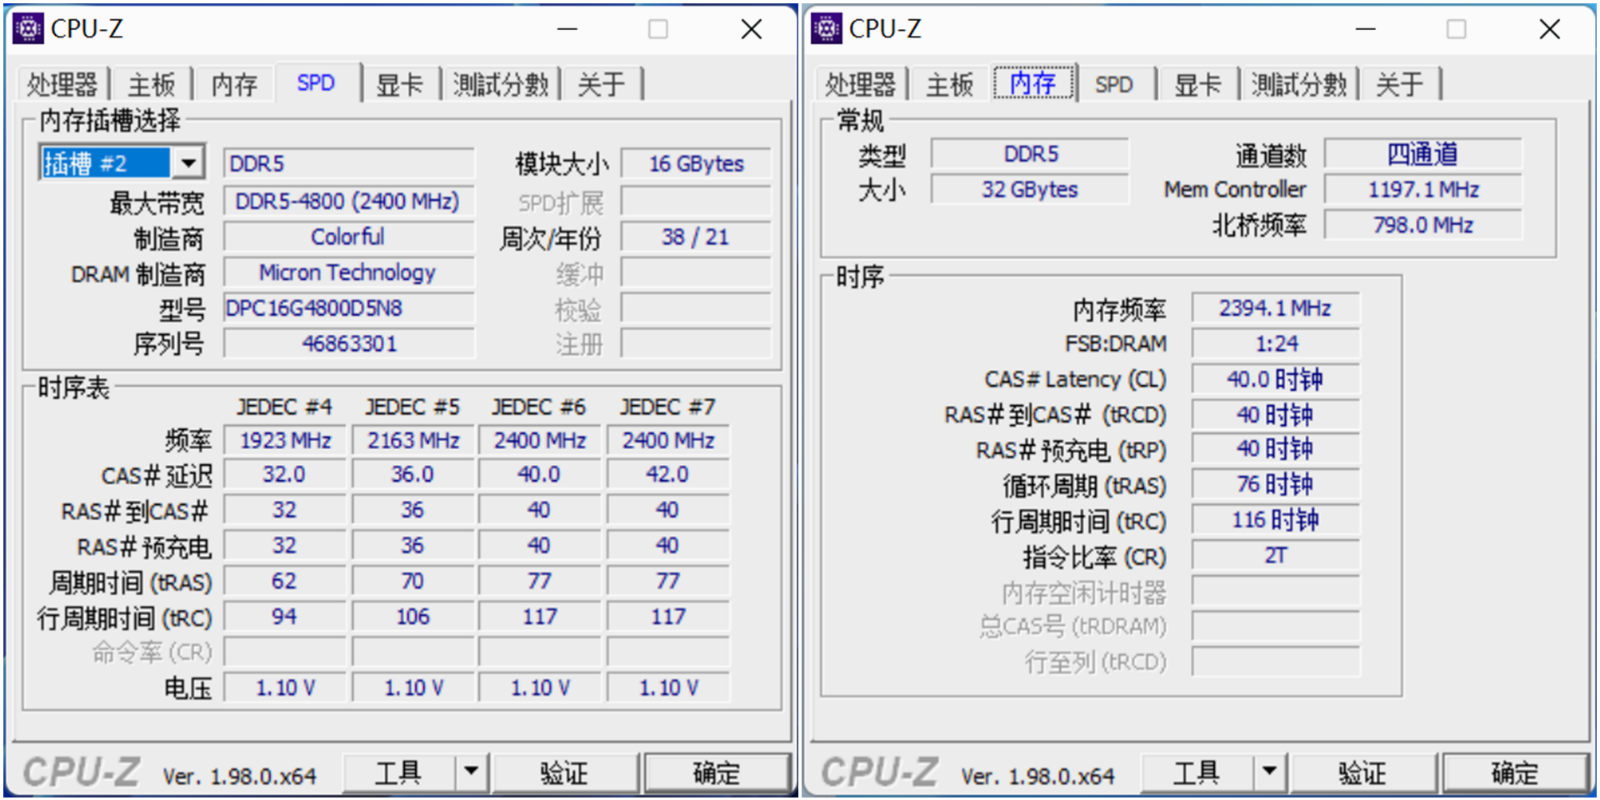Switch to 处理器 tab in left window
Viewport: 1600px width, 800px height.
coord(62,85)
